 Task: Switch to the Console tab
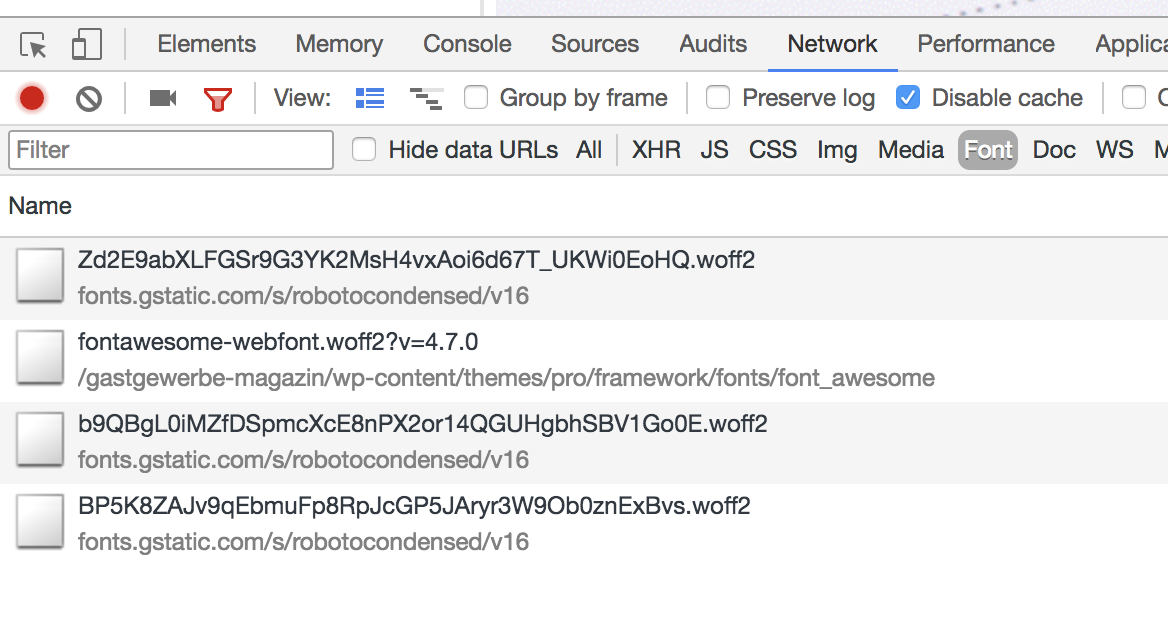click(x=467, y=44)
